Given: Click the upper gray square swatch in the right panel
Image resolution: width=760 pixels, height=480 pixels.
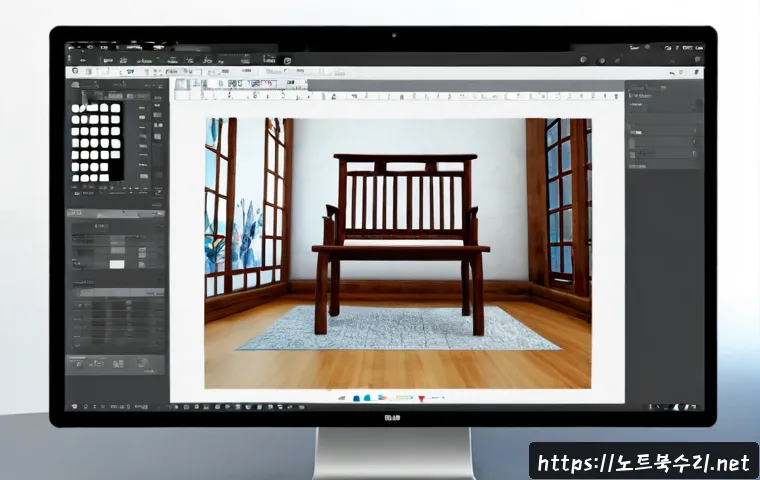Looking at the screenshot, I should [x=632, y=144].
